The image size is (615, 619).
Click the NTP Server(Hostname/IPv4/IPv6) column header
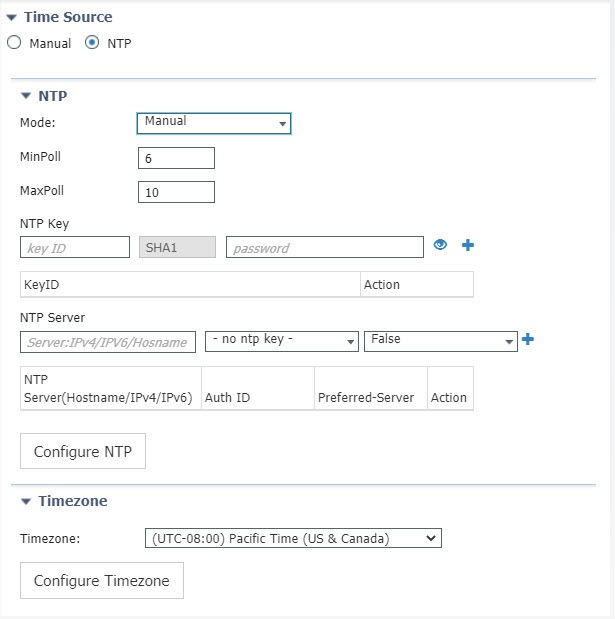pos(111,388)
